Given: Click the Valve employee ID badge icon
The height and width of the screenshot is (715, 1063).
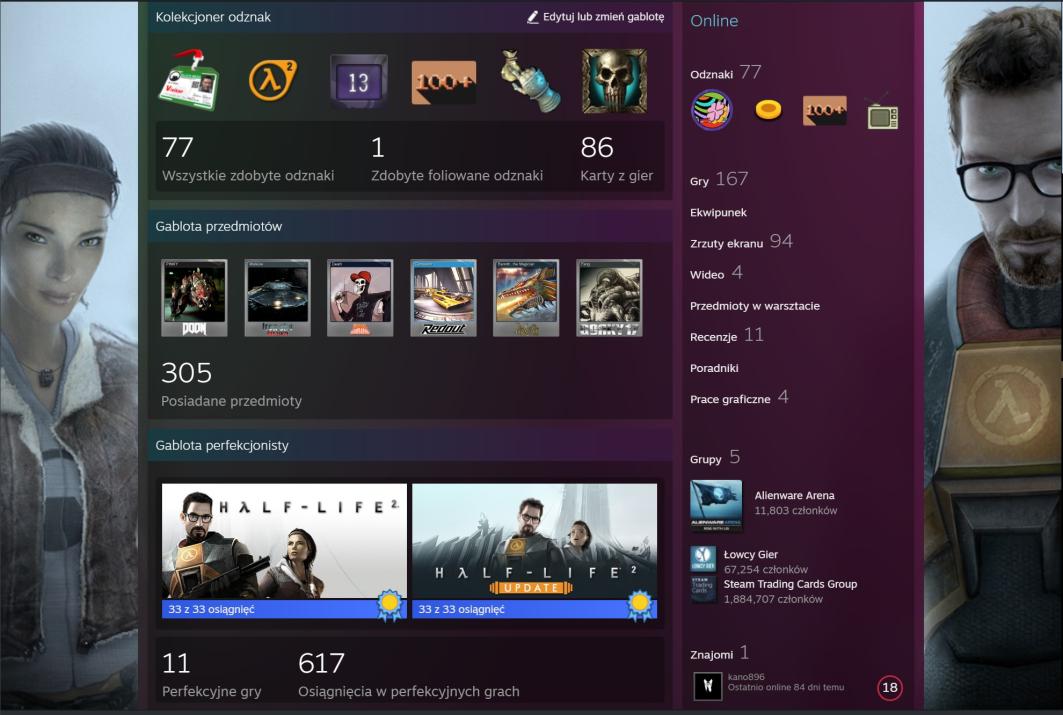Looking at the screenshot, I should [194, 81].
